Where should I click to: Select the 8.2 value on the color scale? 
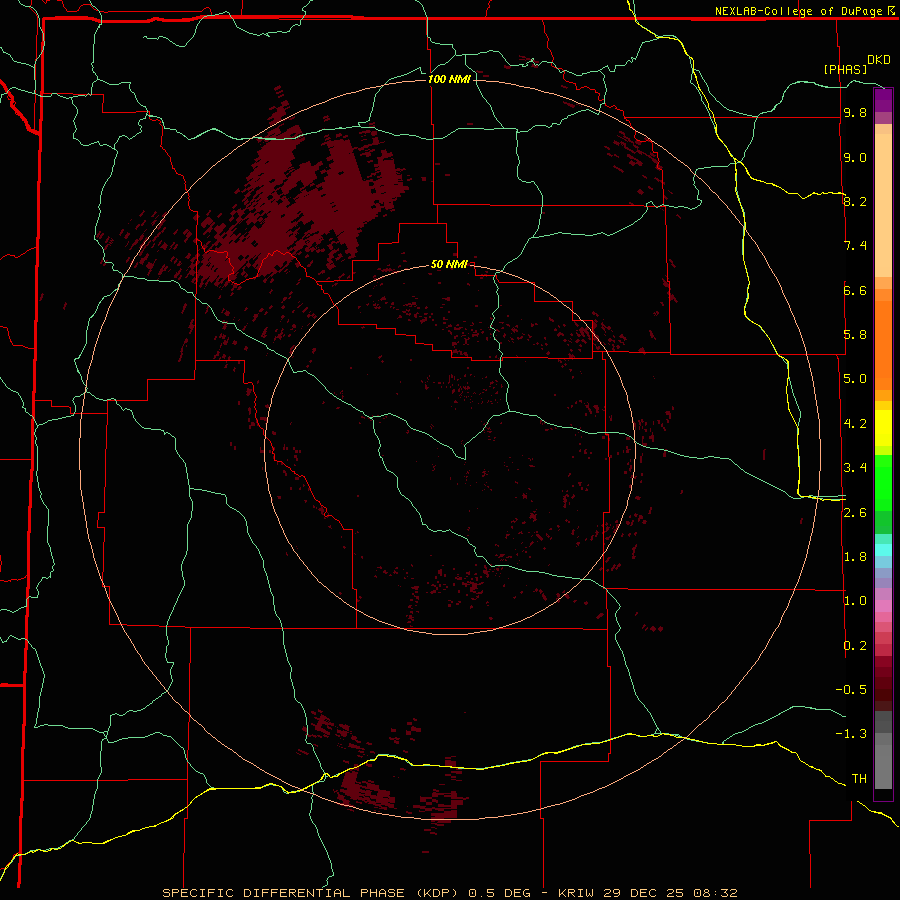coord(855,201)
